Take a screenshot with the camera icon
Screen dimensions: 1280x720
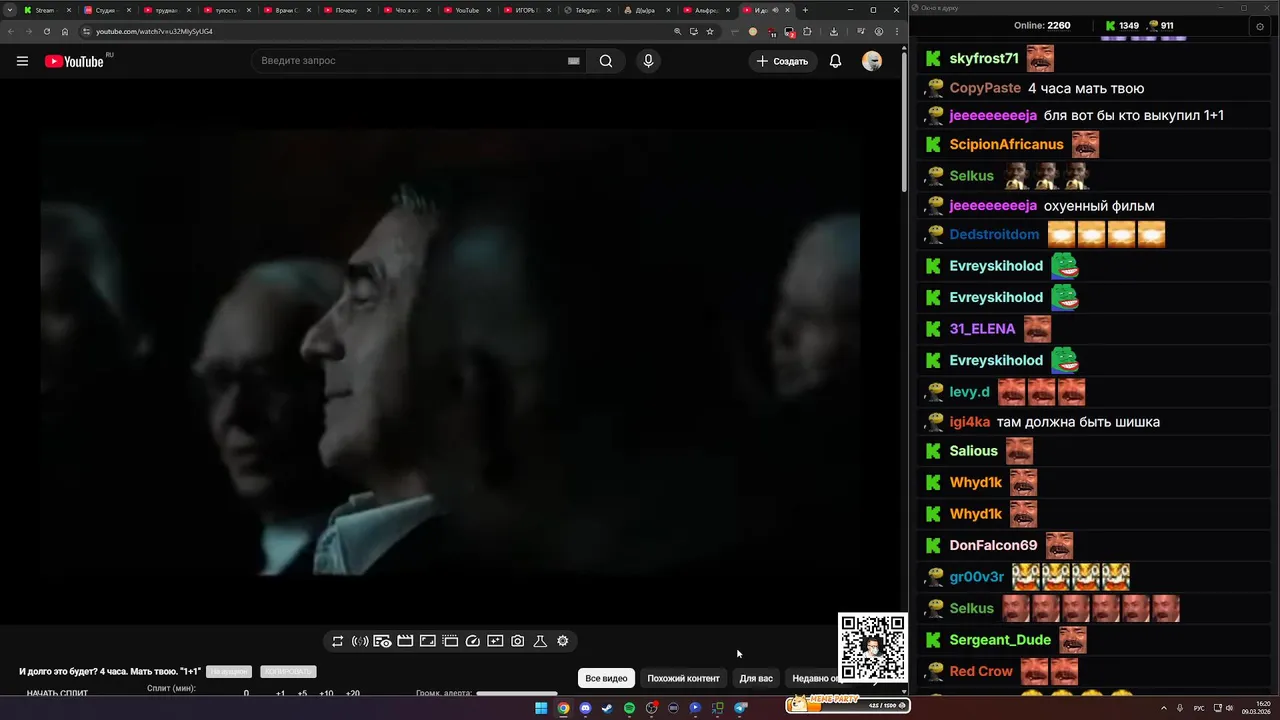[x=518, y=641]
